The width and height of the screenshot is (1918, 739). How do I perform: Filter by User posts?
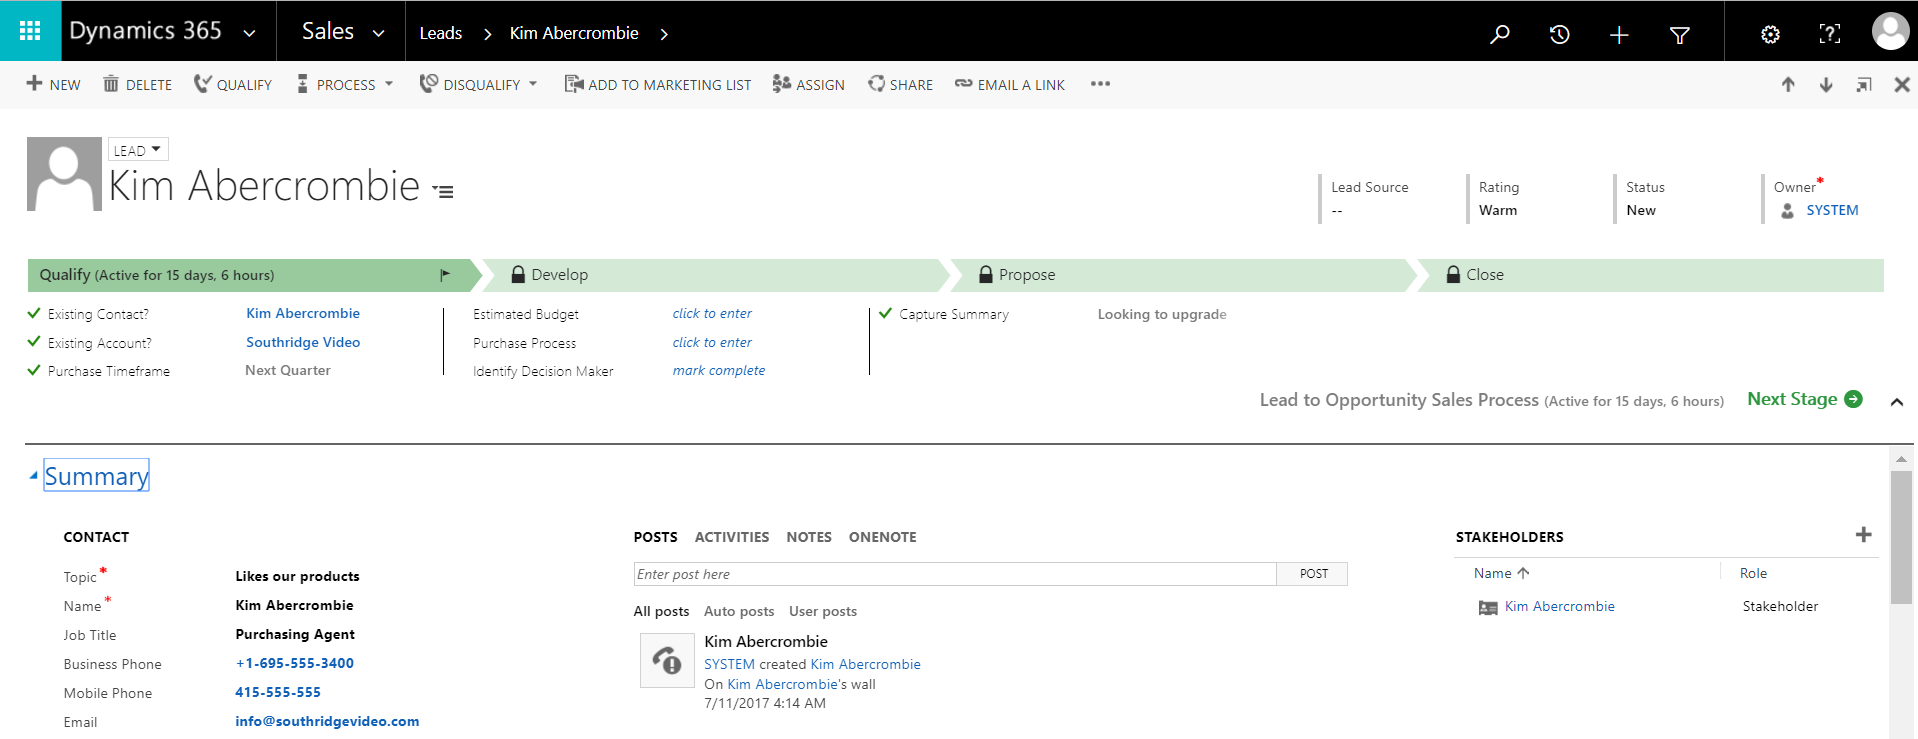(822, 611)
